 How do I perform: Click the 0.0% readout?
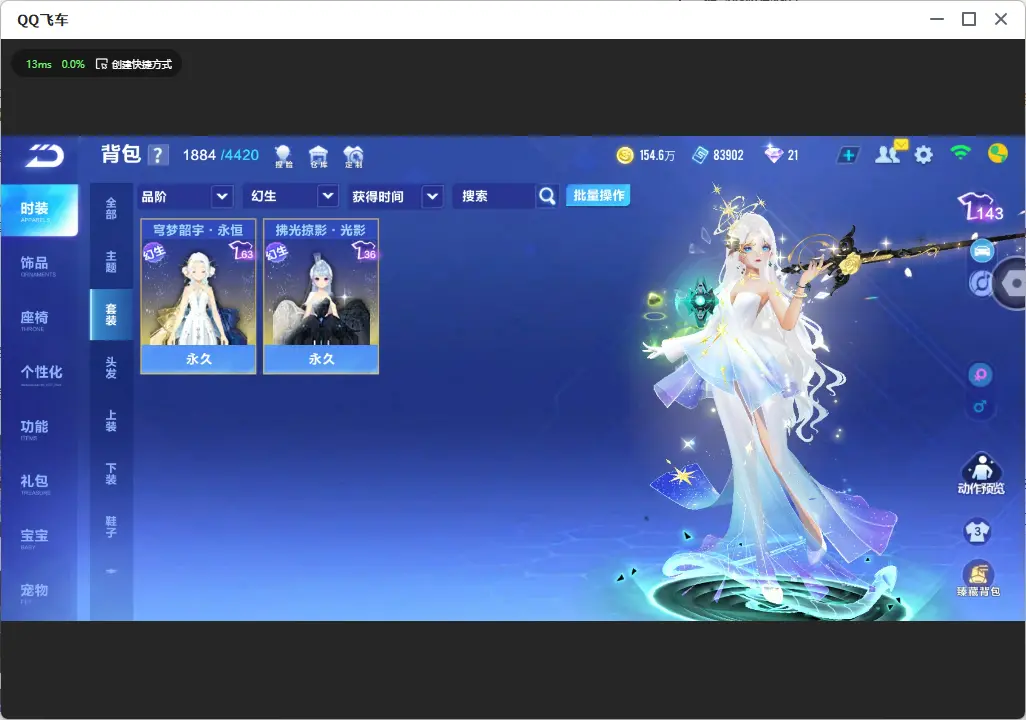coord(73,64)
